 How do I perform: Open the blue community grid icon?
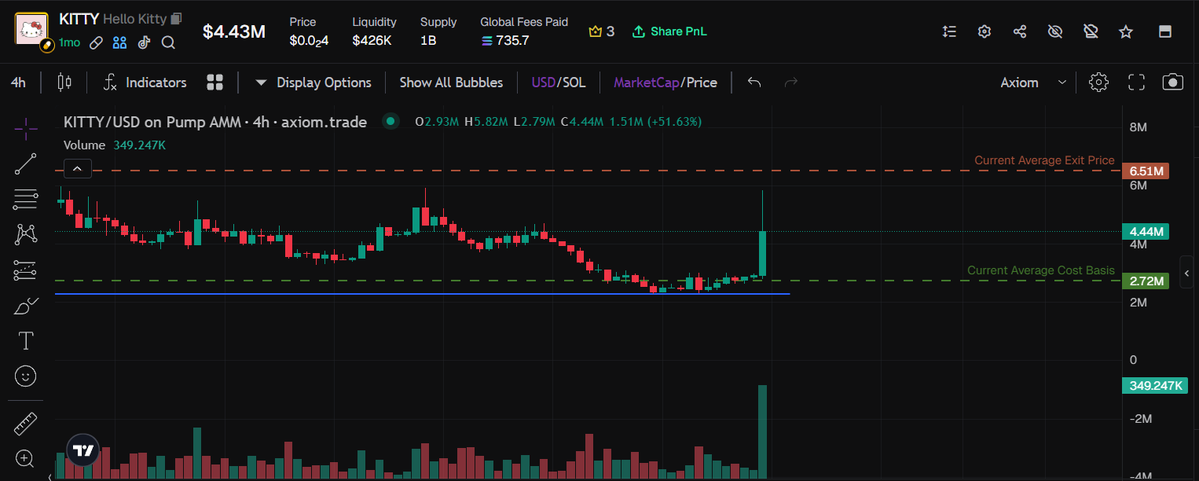[x=119, y=43]
